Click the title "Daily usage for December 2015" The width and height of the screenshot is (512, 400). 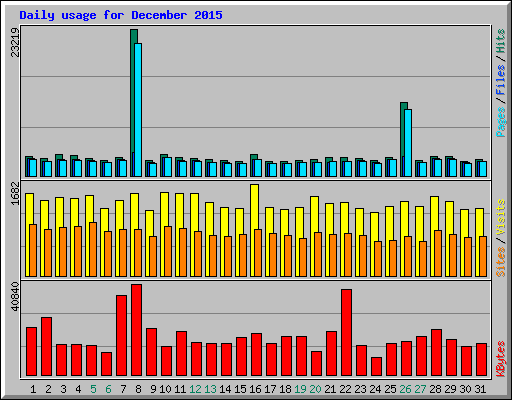click(121, 15)
